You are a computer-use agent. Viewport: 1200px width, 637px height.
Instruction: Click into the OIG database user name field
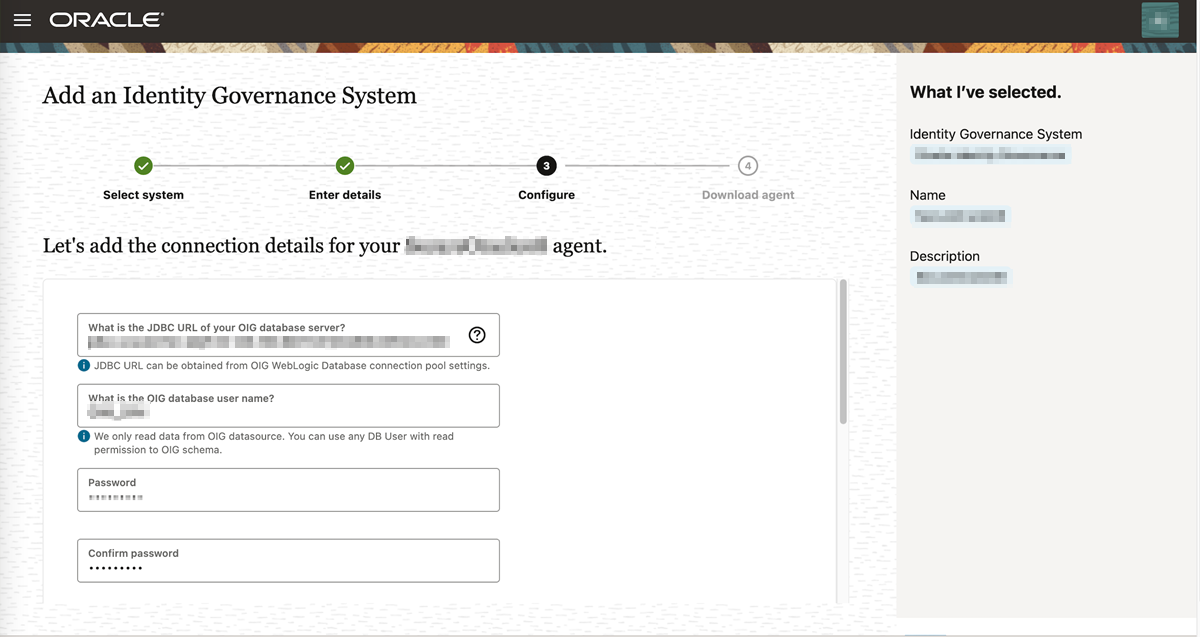[x=288, y=405]
